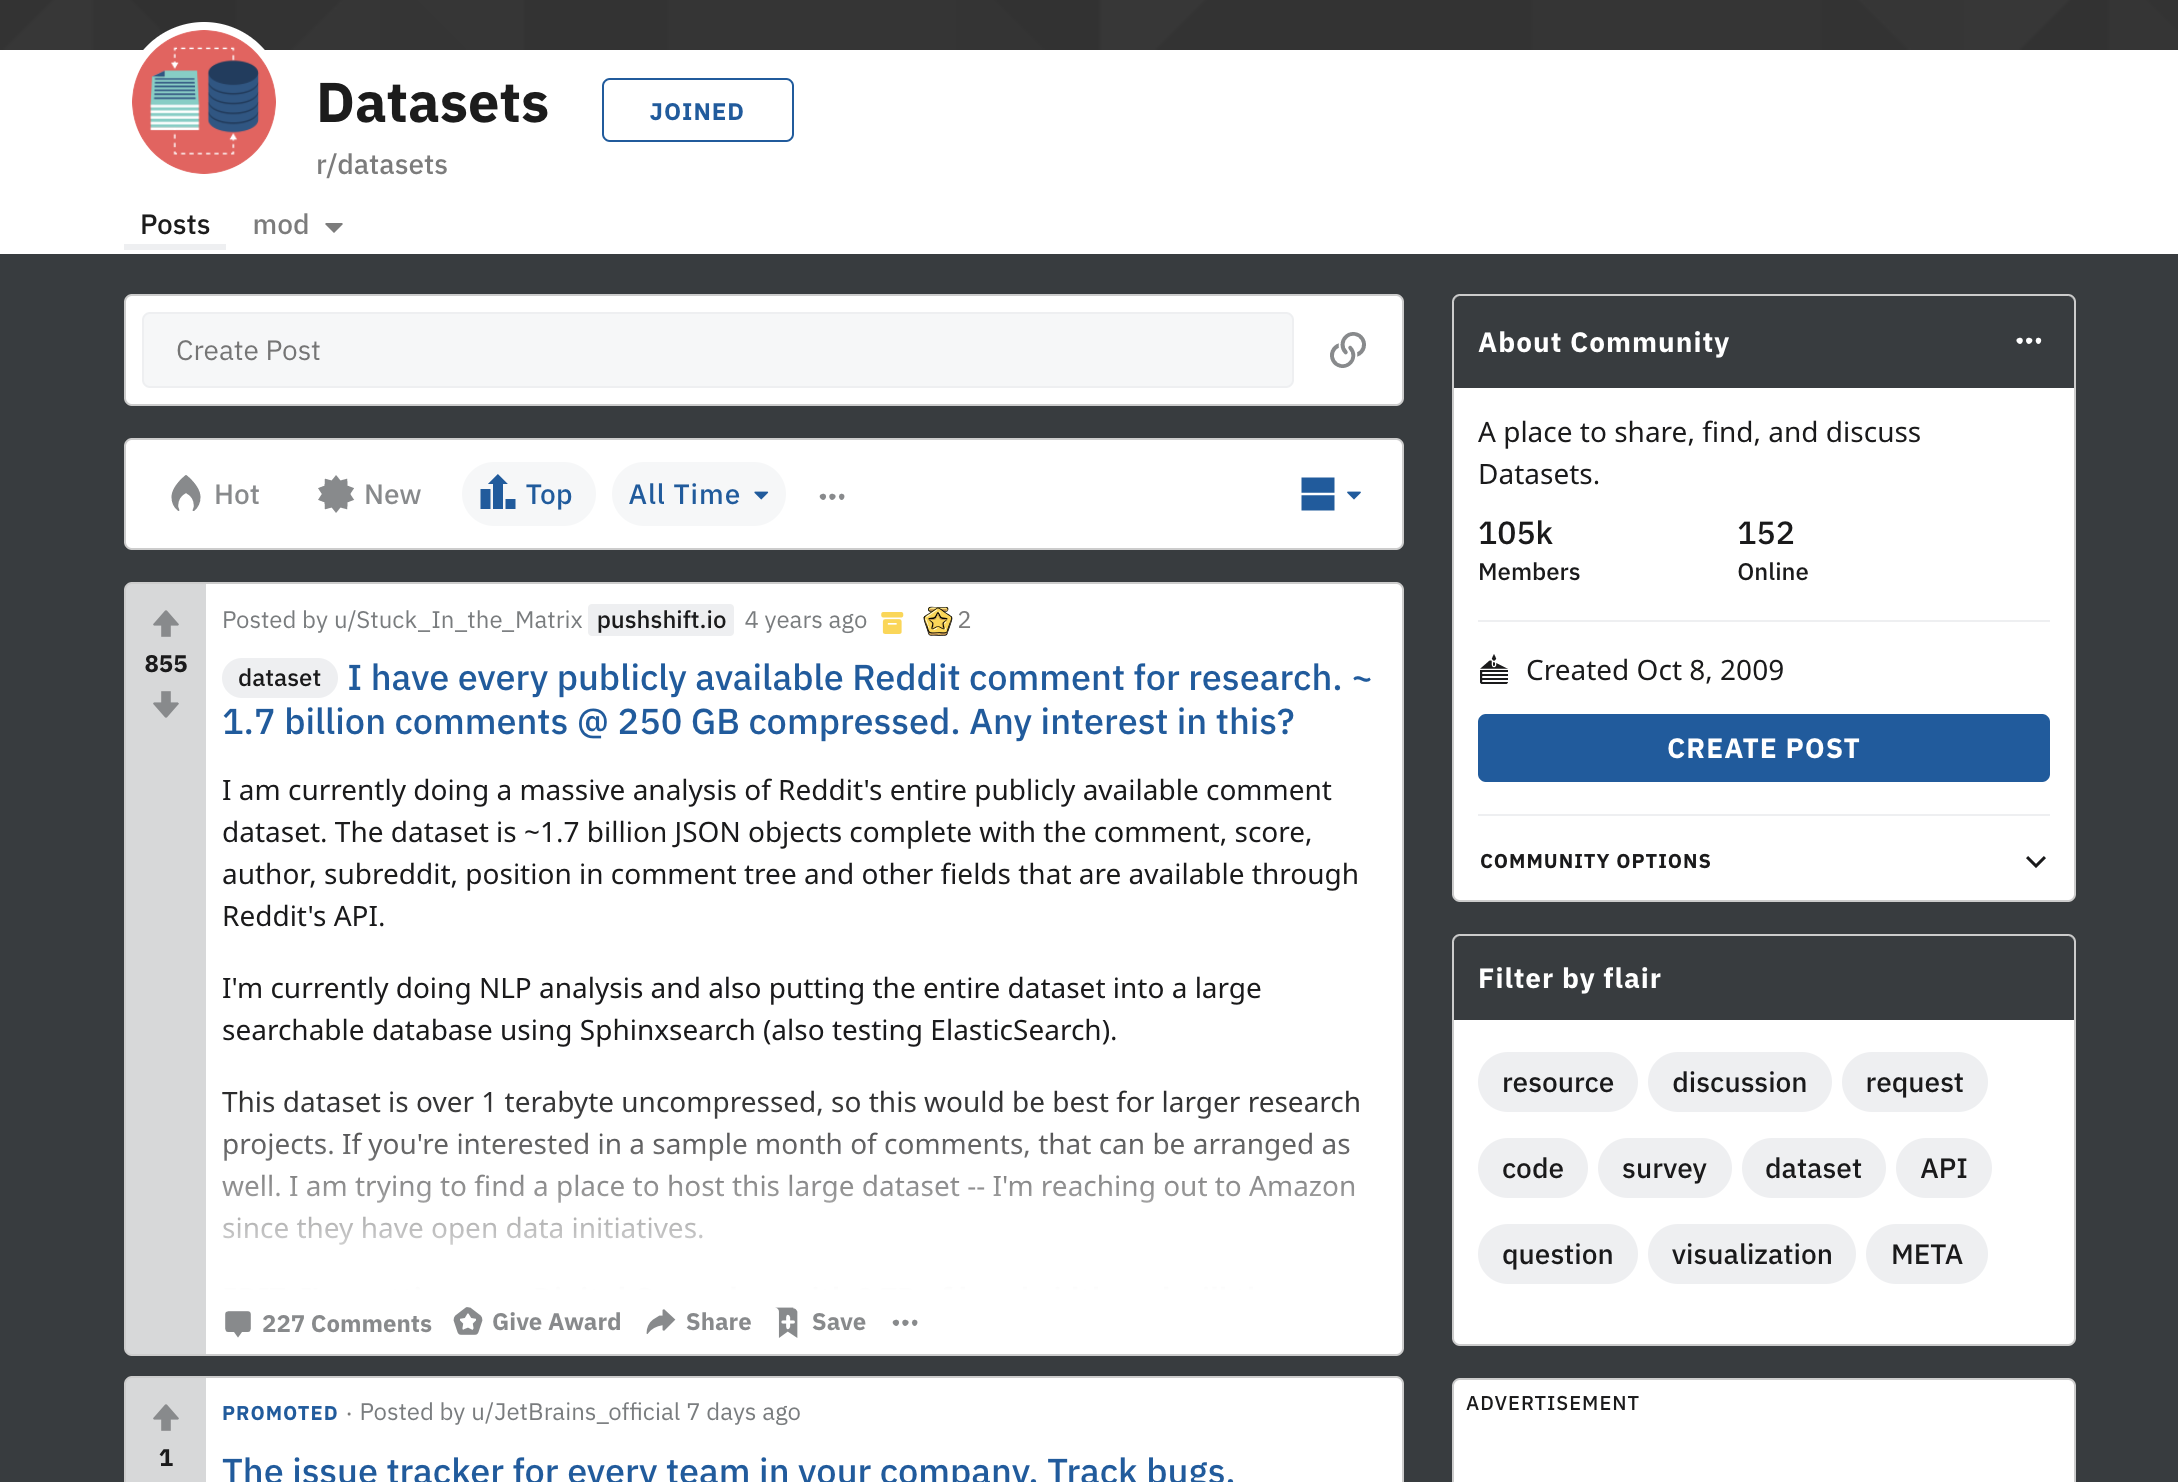Click the 855 vote score
2178x1482 pixels.
click(x=166, y=664)
